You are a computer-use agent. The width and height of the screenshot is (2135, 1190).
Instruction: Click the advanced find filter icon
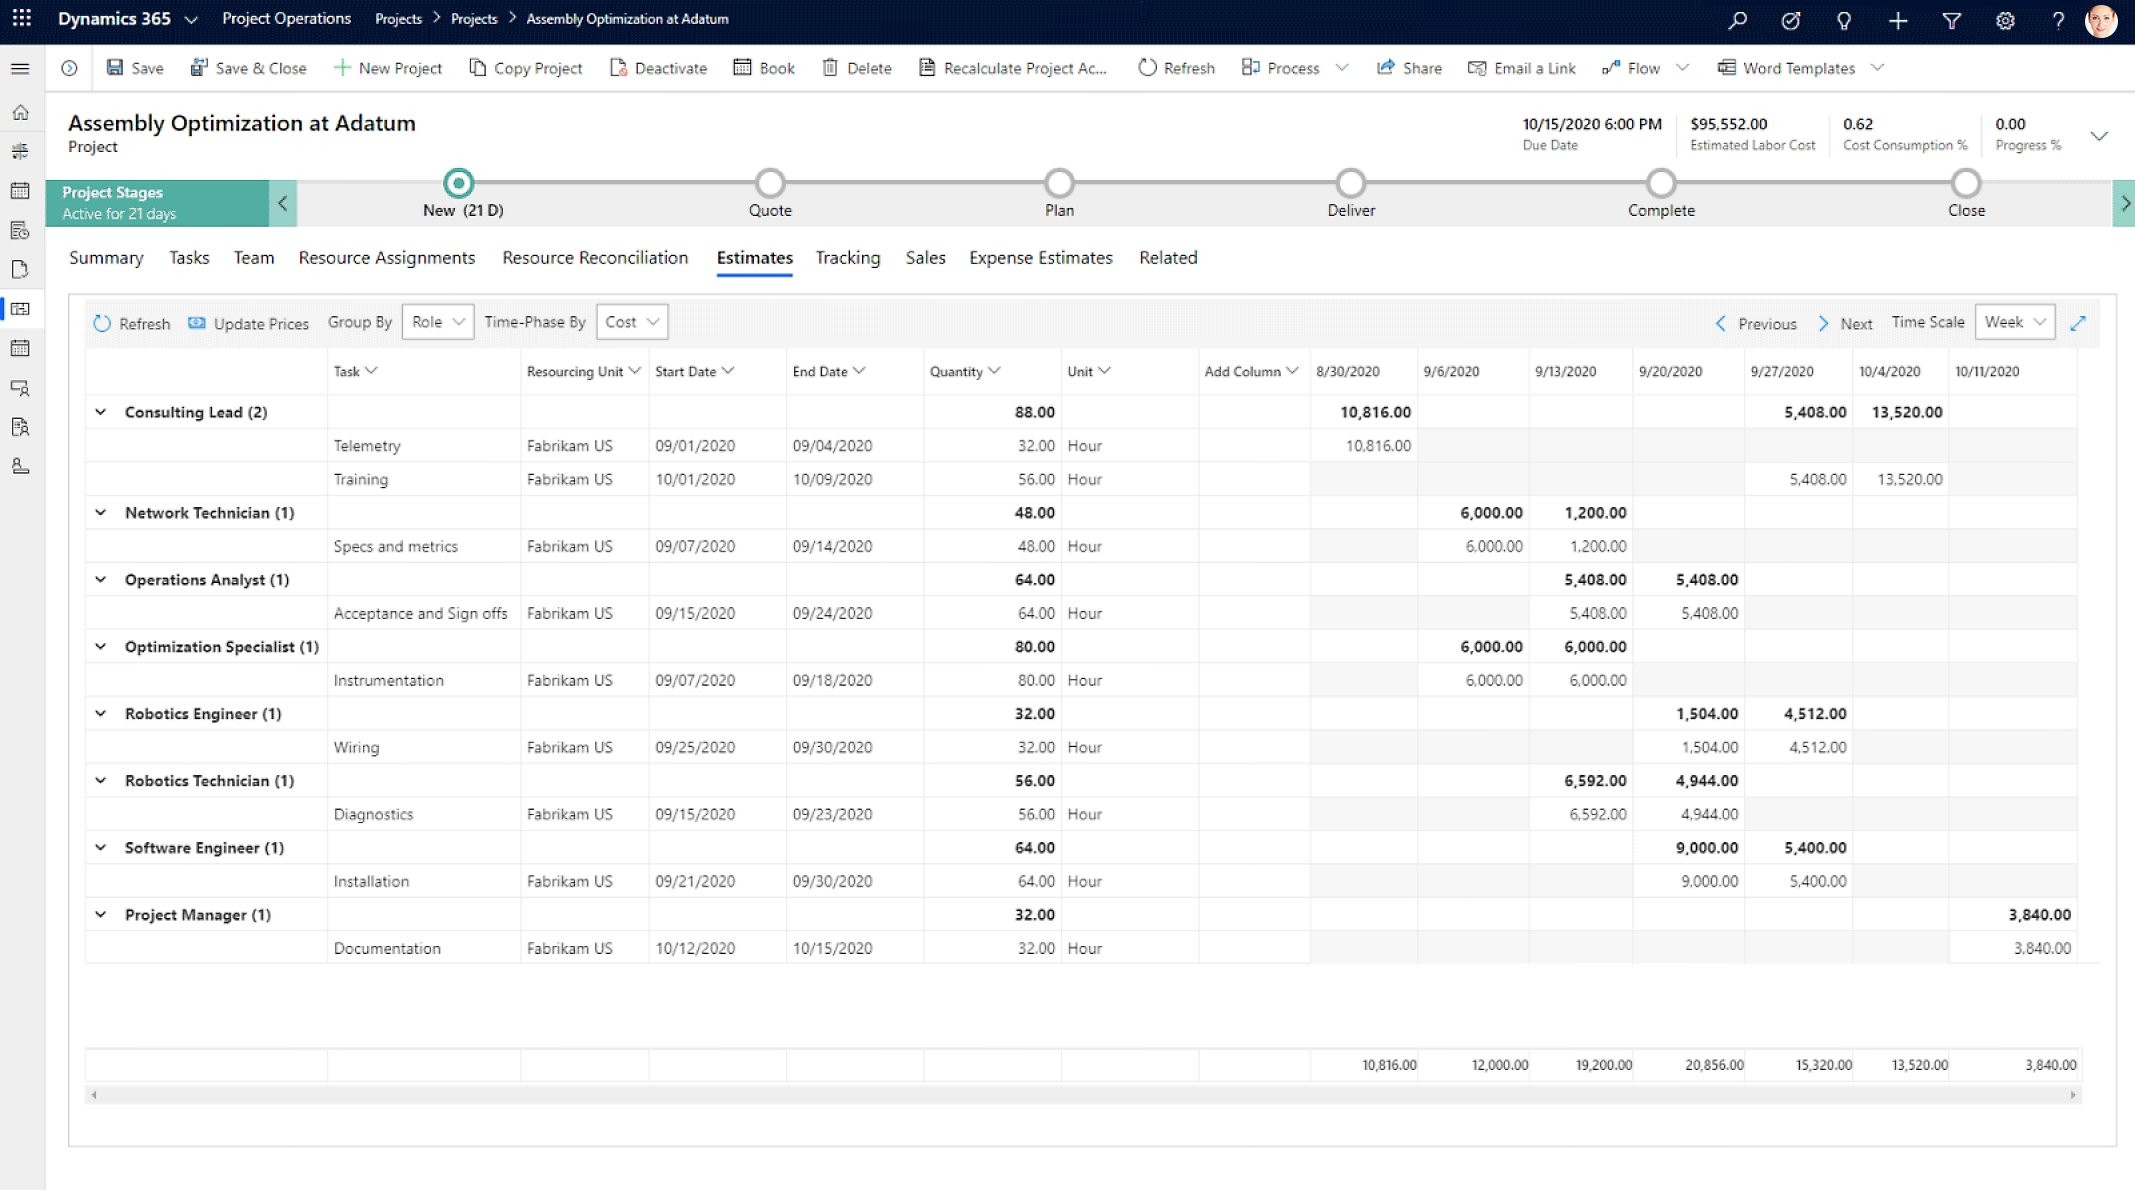[1951, 20]
